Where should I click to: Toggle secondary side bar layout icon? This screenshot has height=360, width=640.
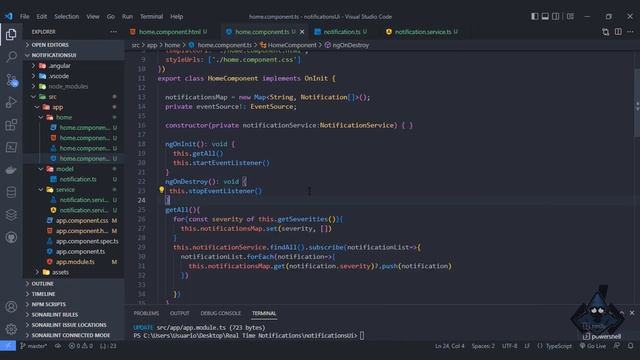pyautogui.click(x=556, y=16)
